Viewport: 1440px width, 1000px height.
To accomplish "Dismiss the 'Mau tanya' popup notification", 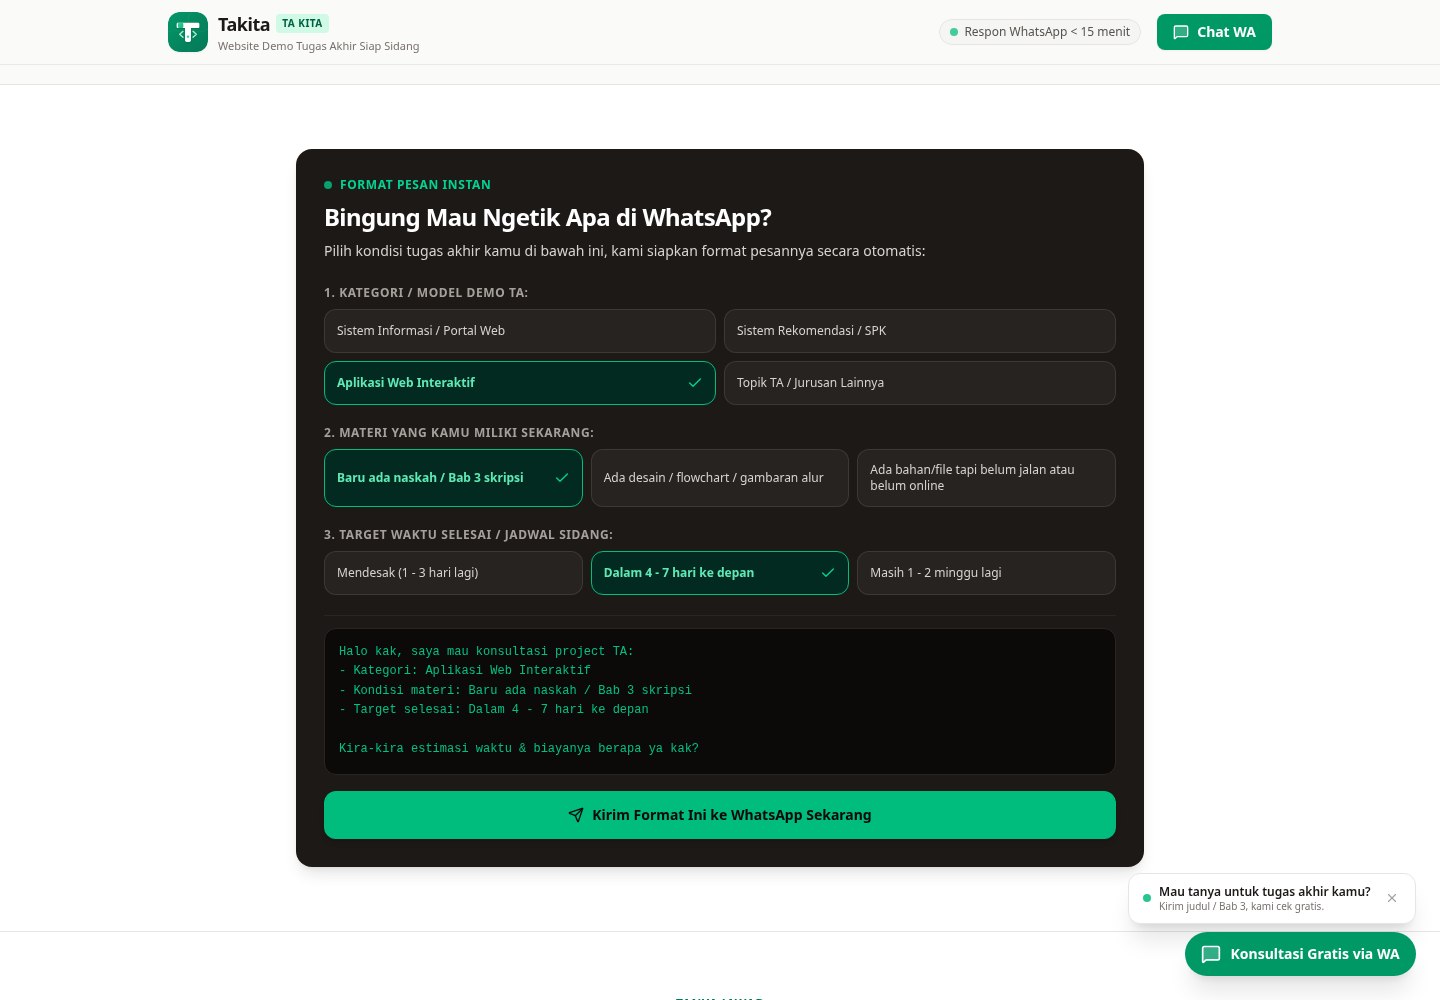I will [x=1392, y=898].
